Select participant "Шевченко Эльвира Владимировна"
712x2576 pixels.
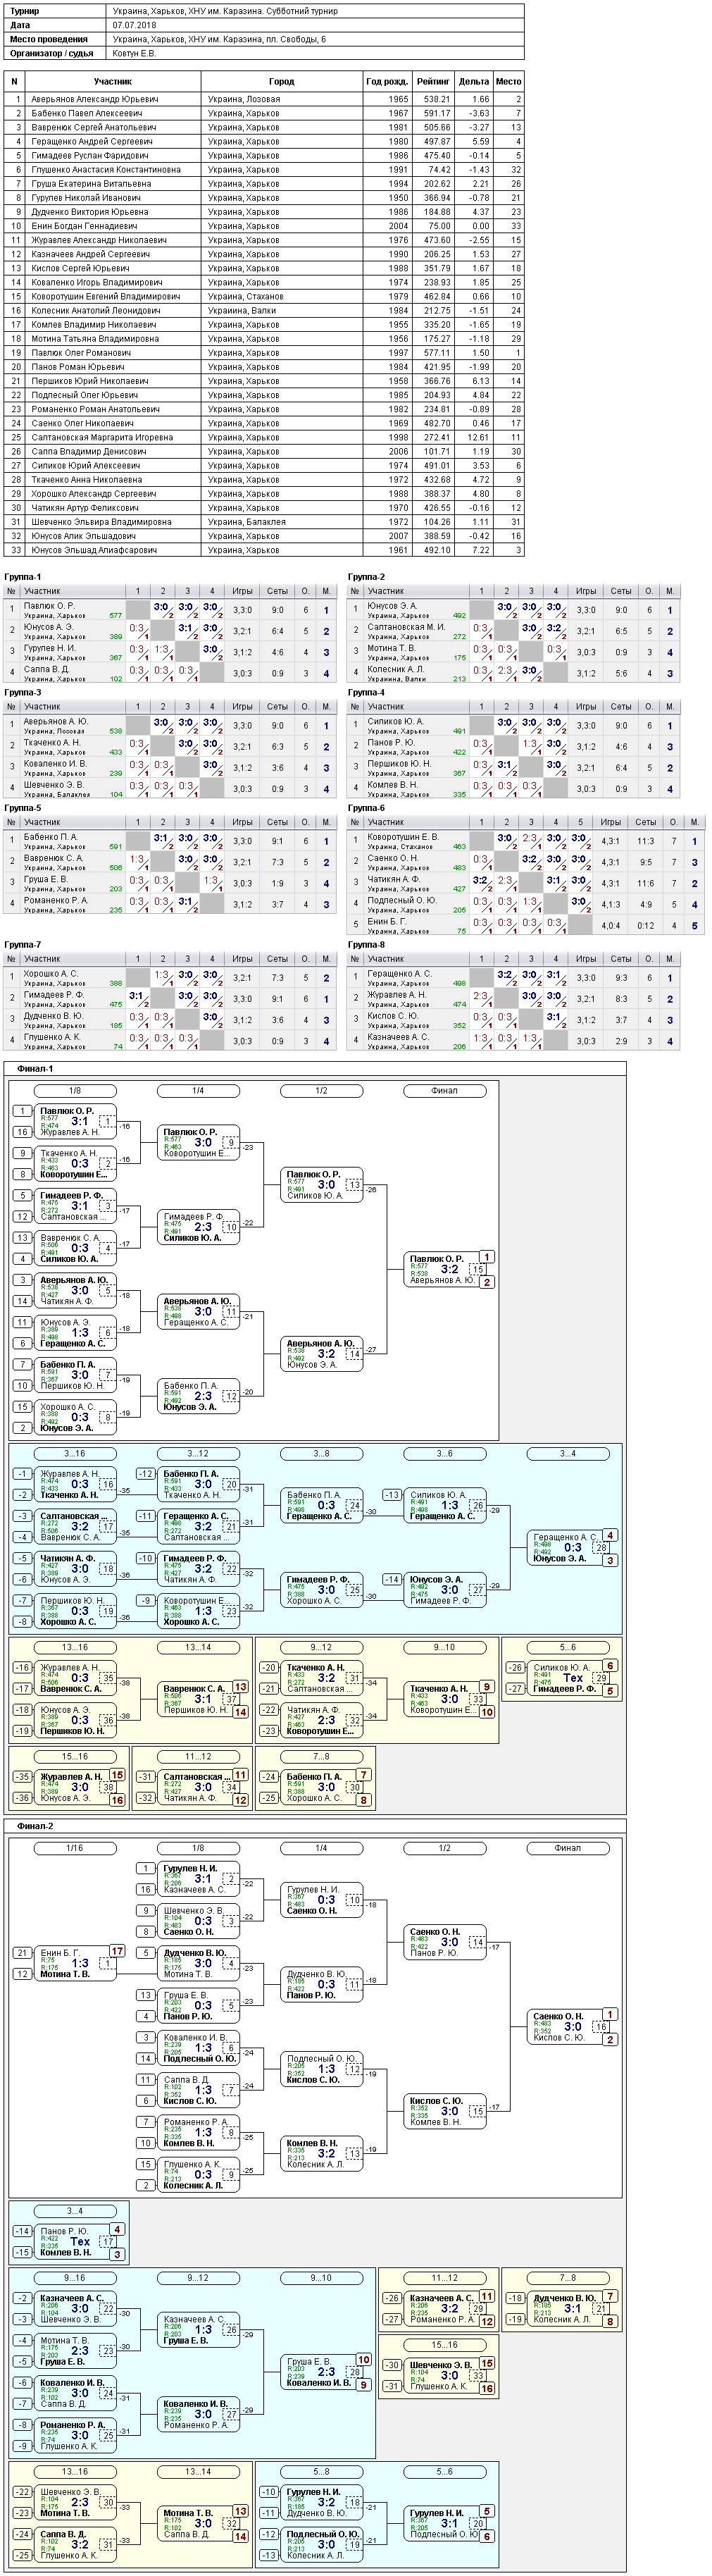(101, 521)
